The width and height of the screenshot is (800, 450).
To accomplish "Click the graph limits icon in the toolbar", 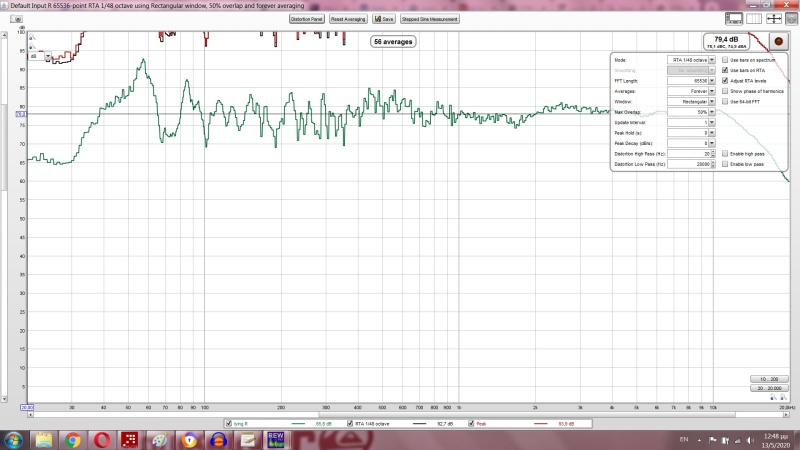I will coord(773,19).
